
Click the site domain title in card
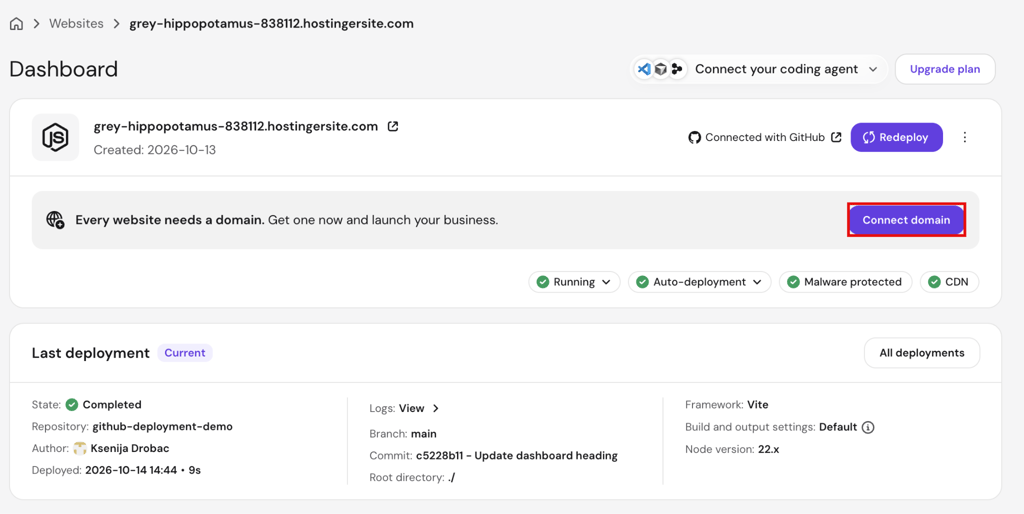pyautogui.click(x=236, y=126)
